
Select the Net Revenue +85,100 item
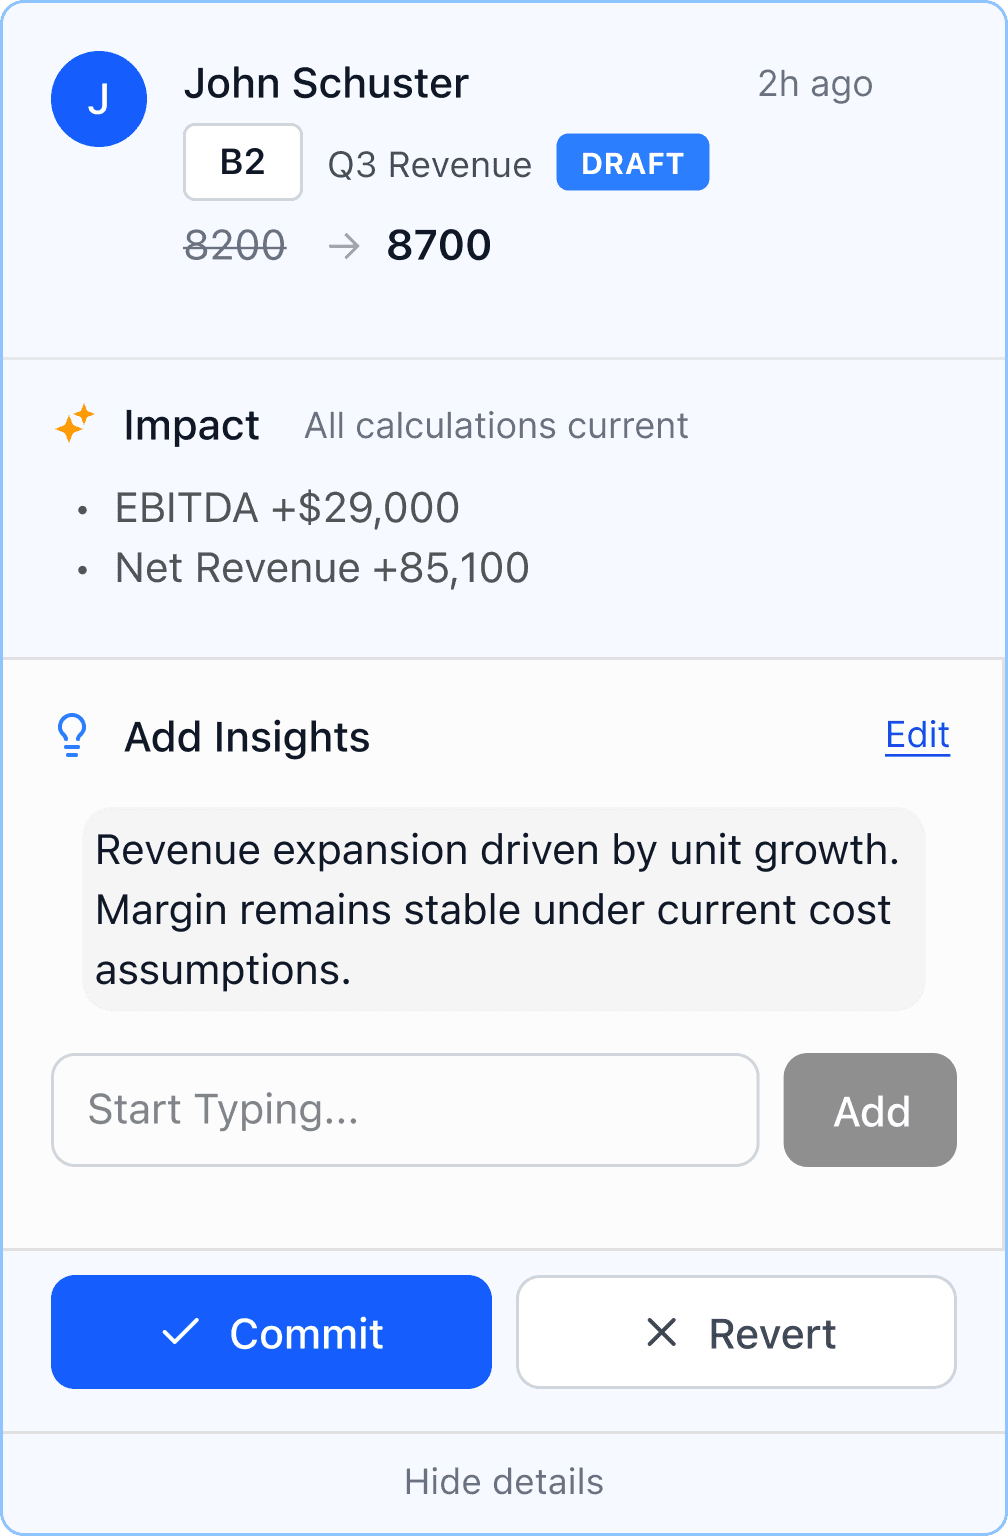(x=322, y=568)
